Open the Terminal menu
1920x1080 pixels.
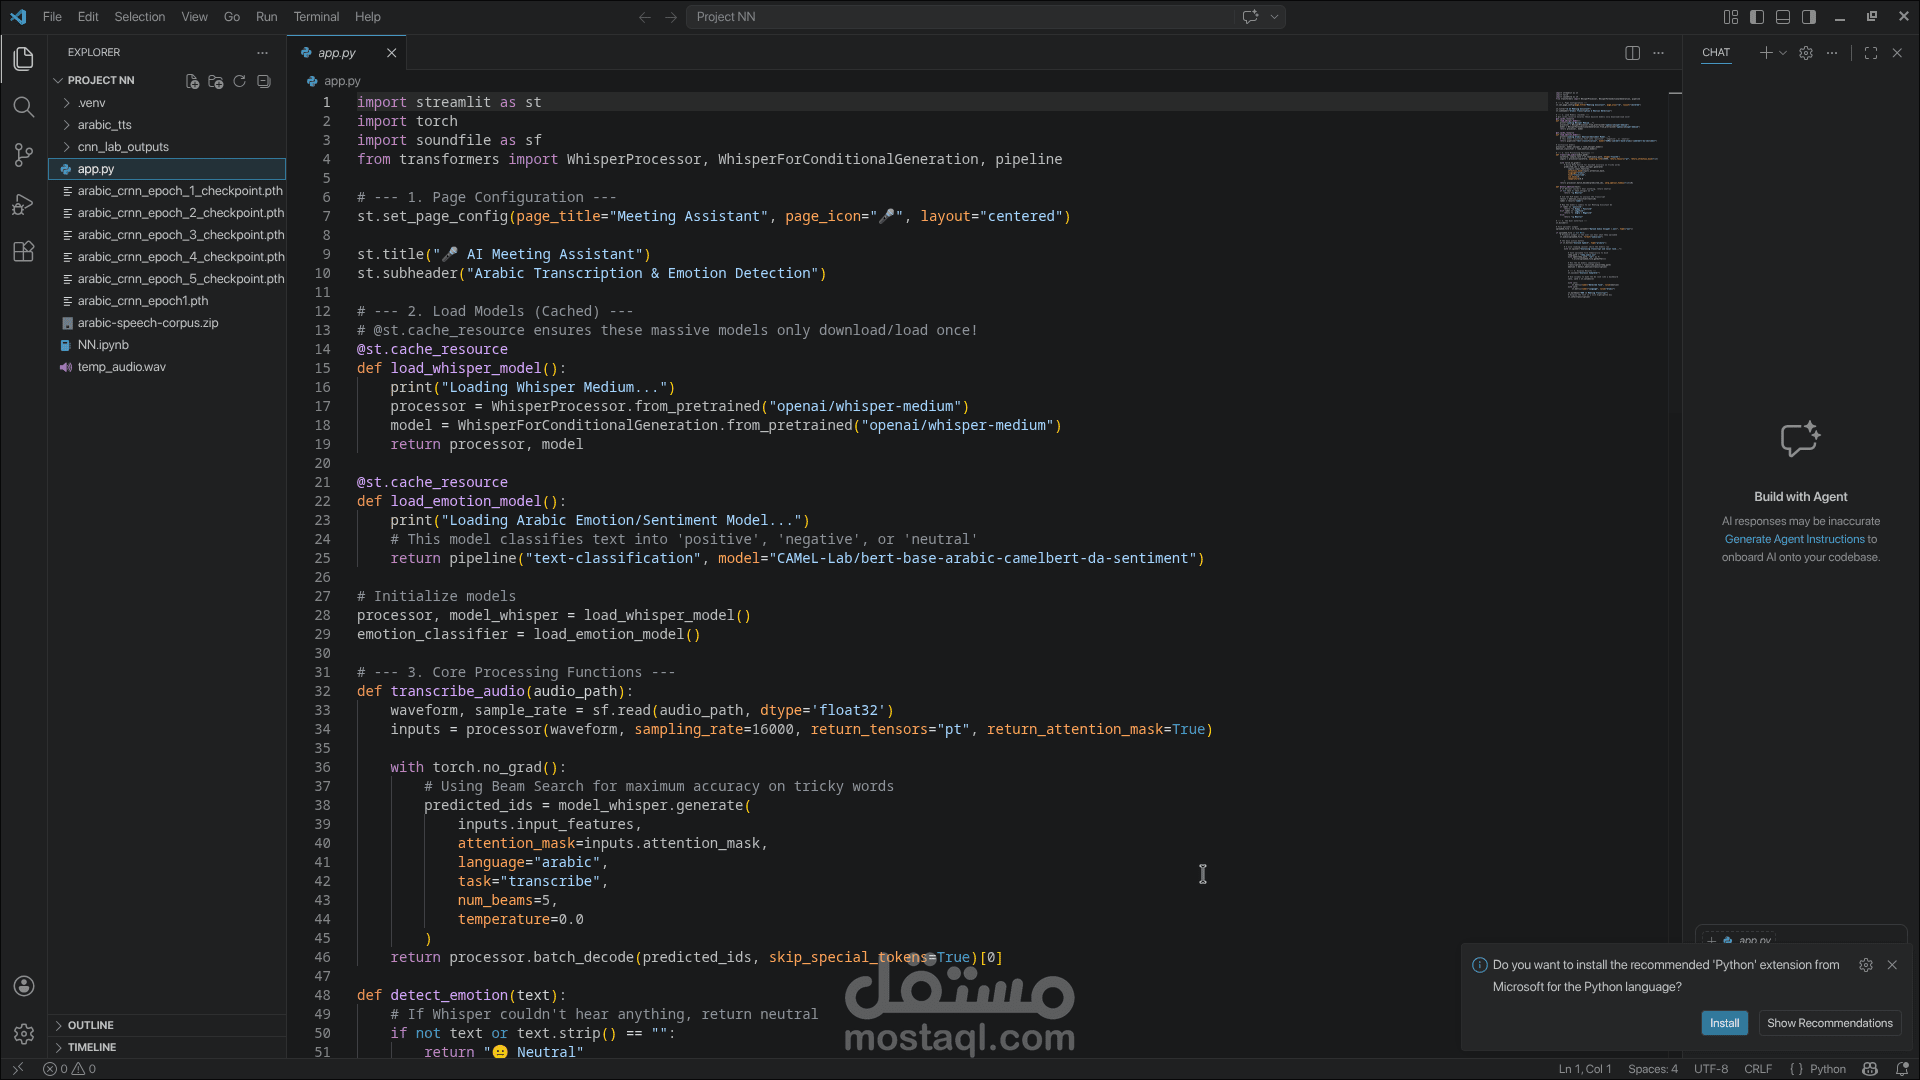(316, 17)
